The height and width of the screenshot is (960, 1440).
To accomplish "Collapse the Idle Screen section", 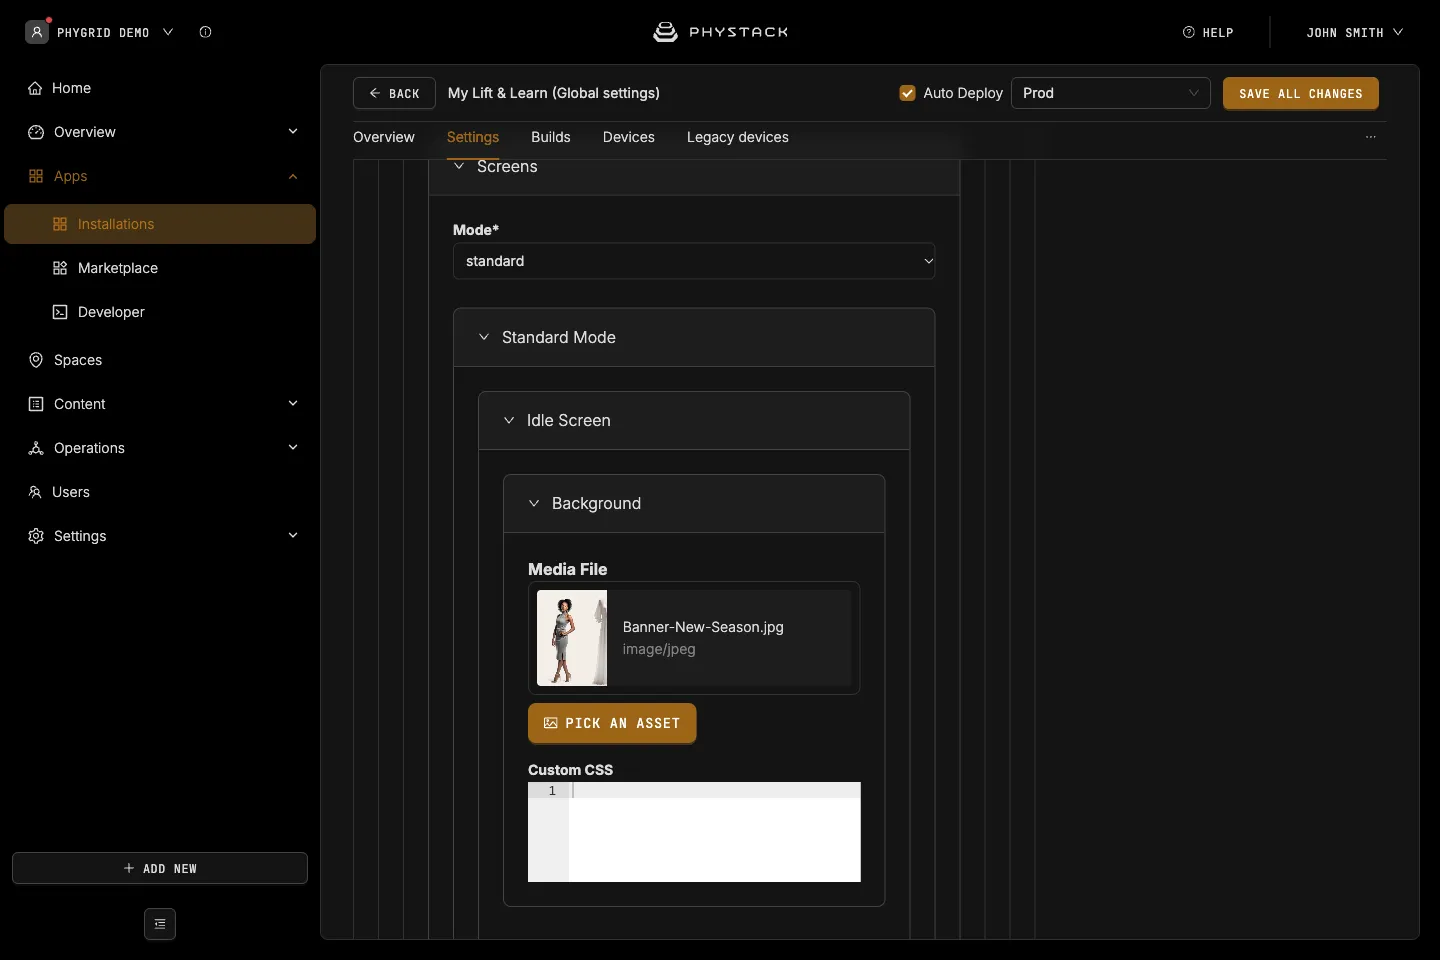I will pos(509,420).
